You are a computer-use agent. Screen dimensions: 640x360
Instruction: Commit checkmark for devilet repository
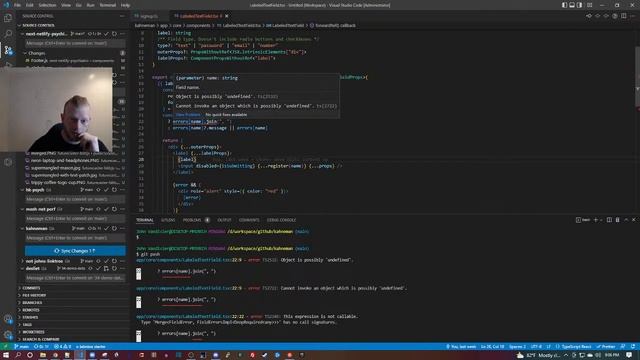tap(98, 269)
